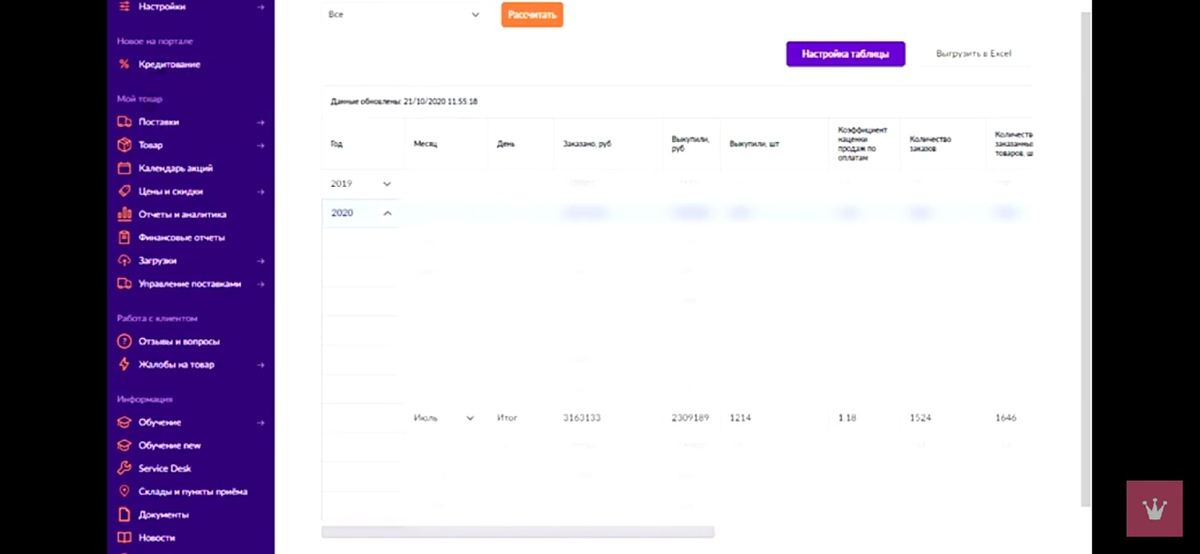Click the pin icon beside Склады и пункты приёма
The width and height of the screenshot is (1200, 554).
124,491
